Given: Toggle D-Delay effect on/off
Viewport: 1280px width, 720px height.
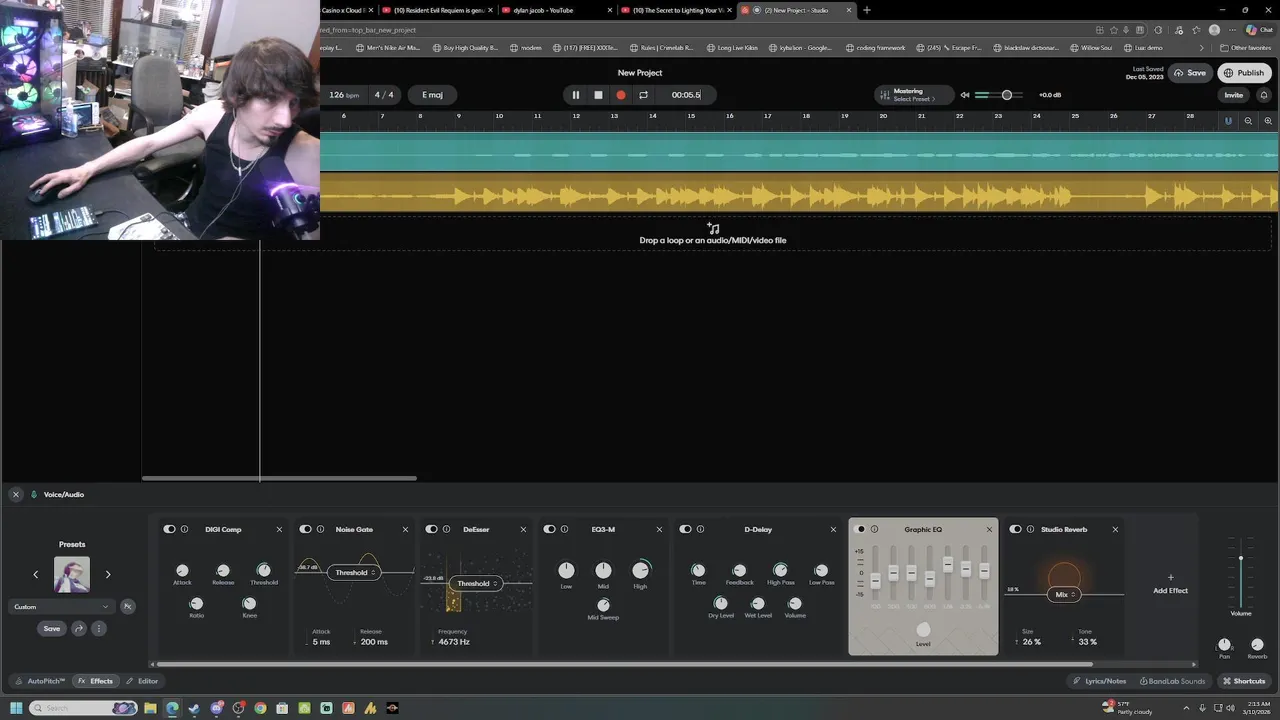Looking at the screenshot, I should pos(685,529).
